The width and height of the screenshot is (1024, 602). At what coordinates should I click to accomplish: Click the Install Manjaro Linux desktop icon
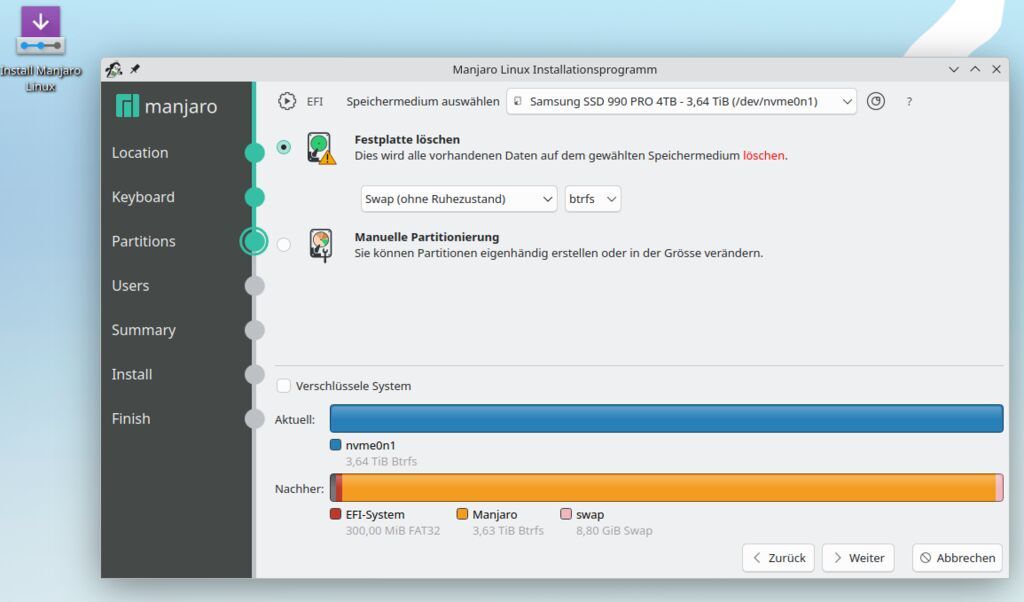tap(40, 32)
